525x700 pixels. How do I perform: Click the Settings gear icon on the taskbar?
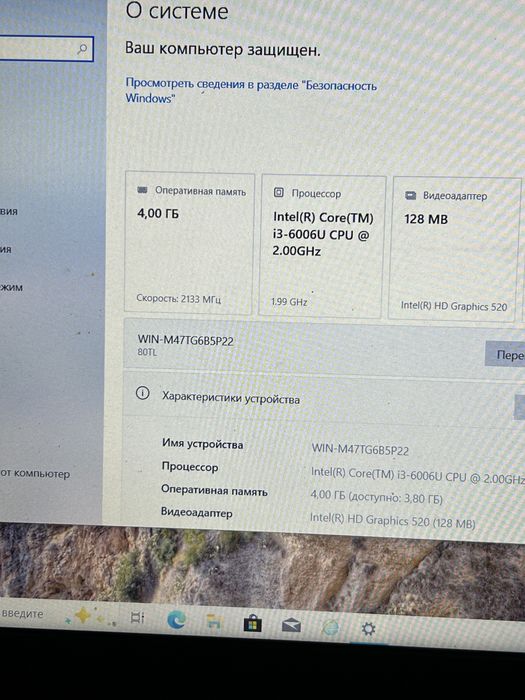[x=368, y=629]
